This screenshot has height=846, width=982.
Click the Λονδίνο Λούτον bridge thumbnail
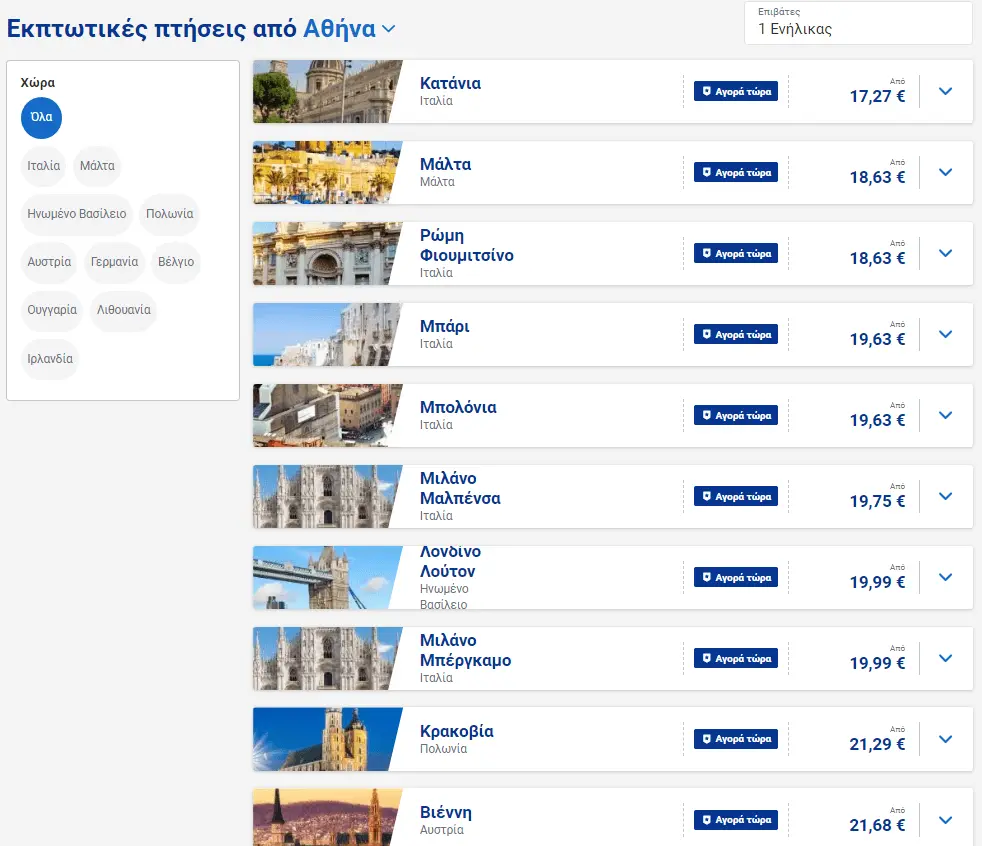pyautogui.click(x=328, y=577)
